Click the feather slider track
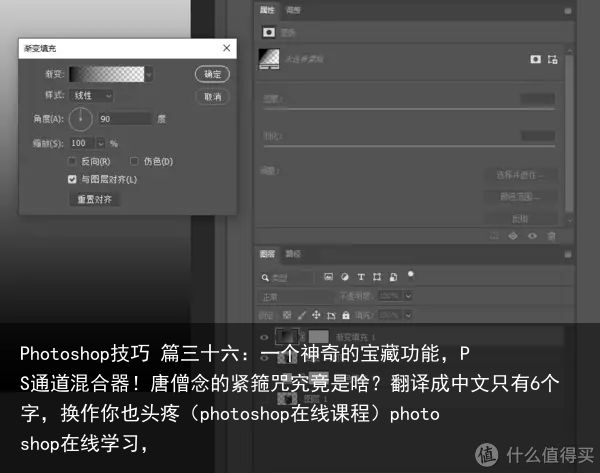 tap(409, 146)
